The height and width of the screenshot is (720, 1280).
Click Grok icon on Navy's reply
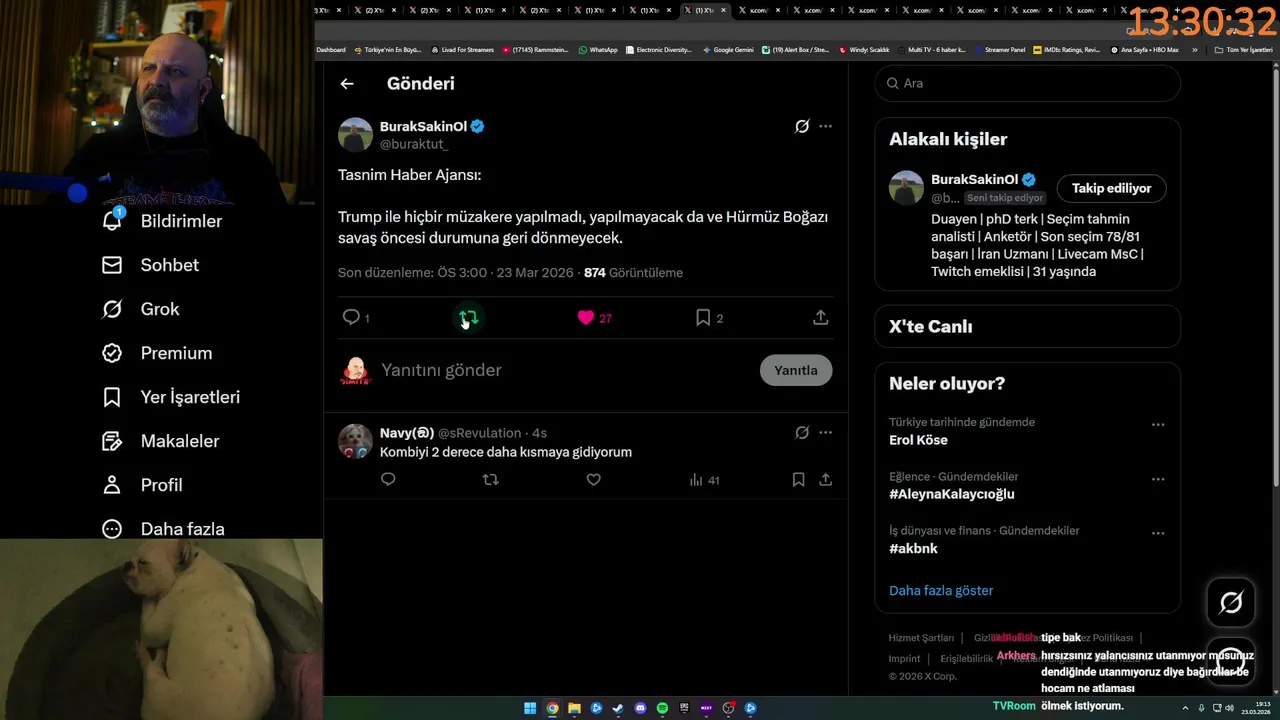pos(802,433)
